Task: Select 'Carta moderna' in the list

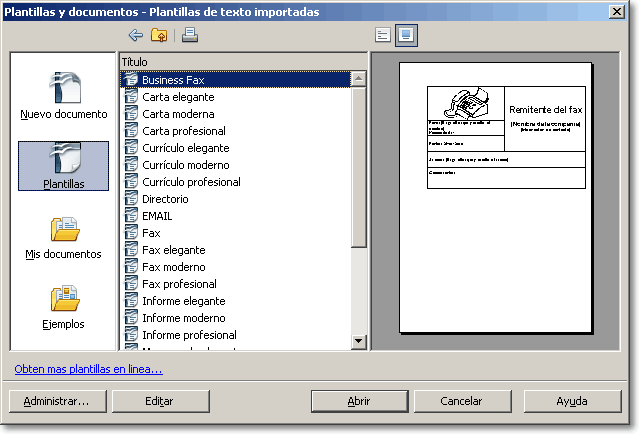Action: [178, 114]
